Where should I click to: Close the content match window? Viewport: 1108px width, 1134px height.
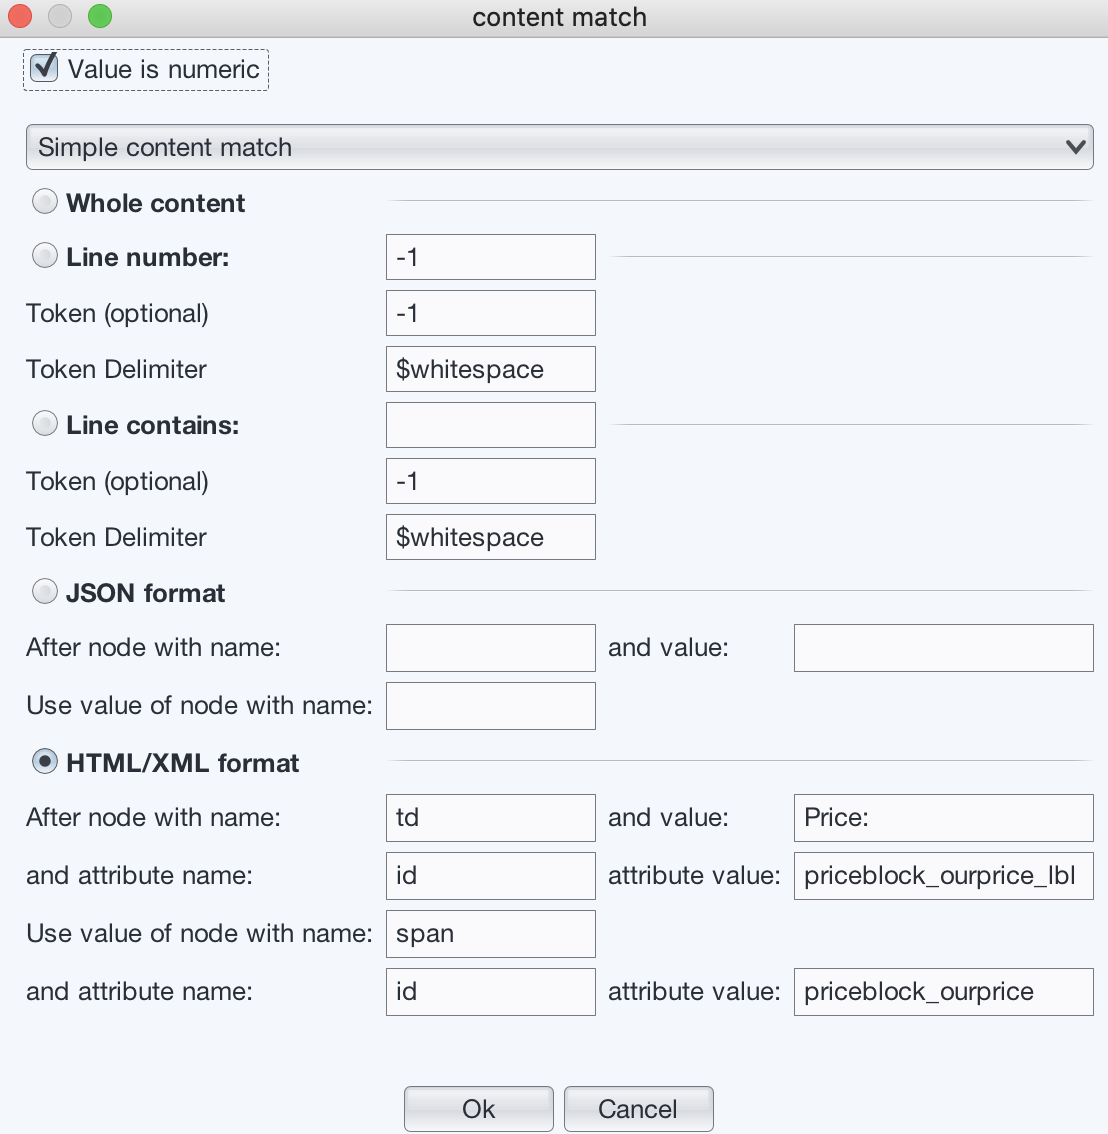[x=19, y=17]
